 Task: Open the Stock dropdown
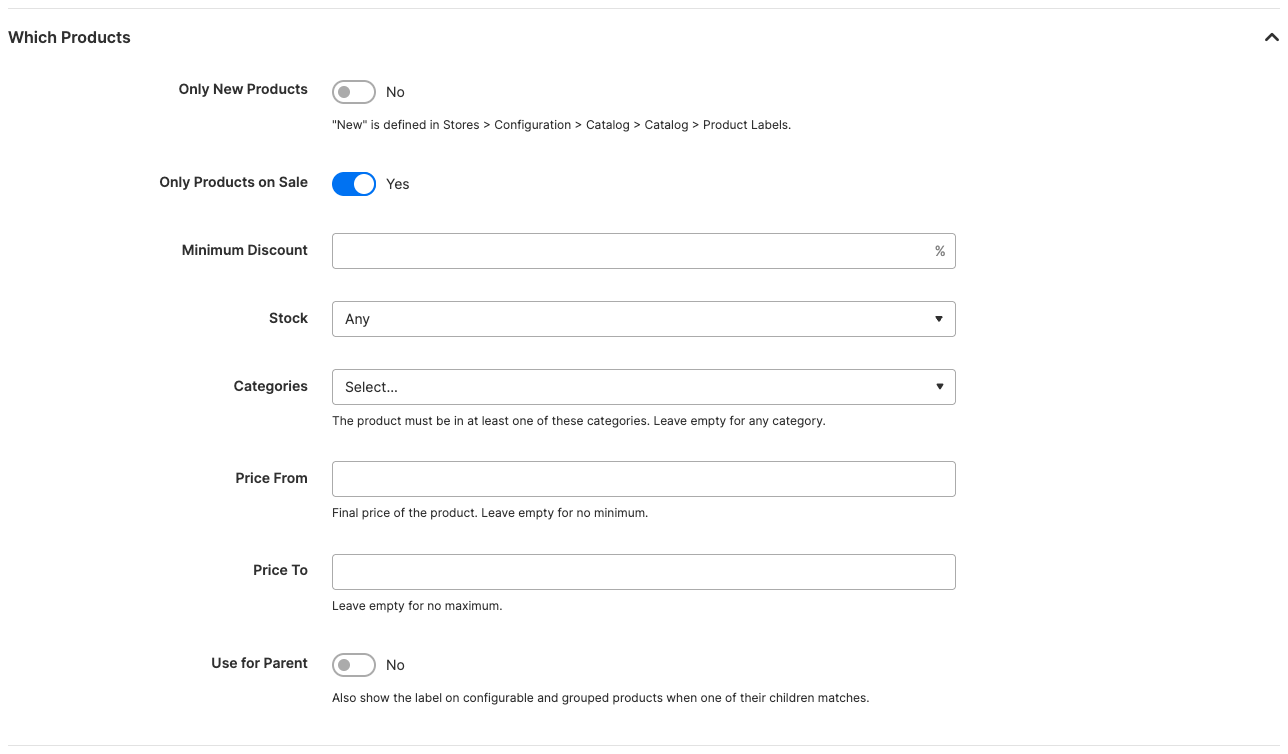pos(644,319)
